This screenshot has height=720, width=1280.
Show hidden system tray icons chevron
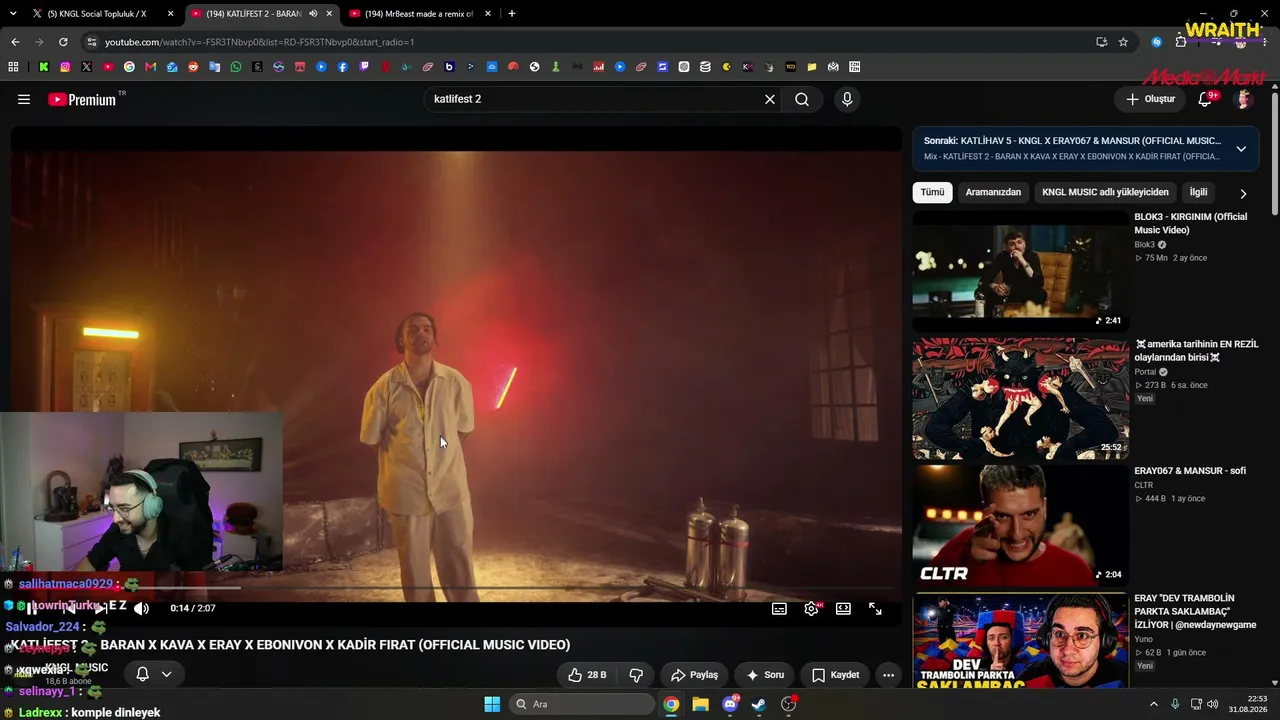[x=1153, y=704]
